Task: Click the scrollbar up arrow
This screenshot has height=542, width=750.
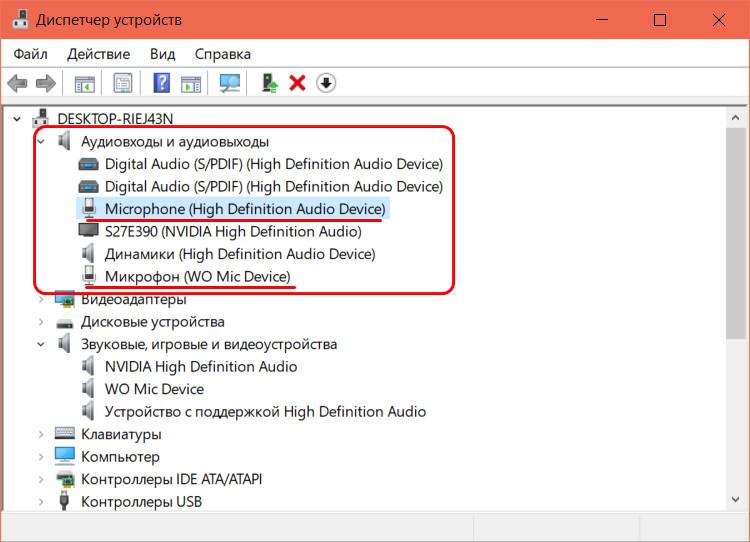Action: click(x=736, y=117)
